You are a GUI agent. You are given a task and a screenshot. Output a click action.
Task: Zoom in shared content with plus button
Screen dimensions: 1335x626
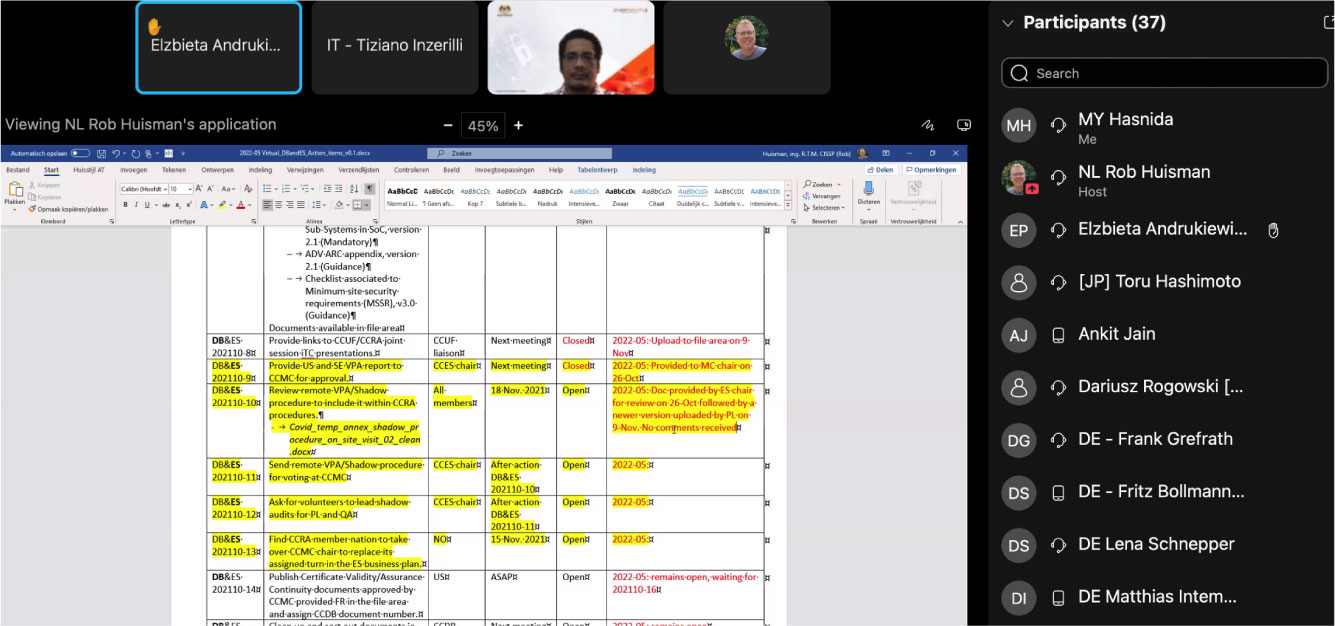point(518,126)
